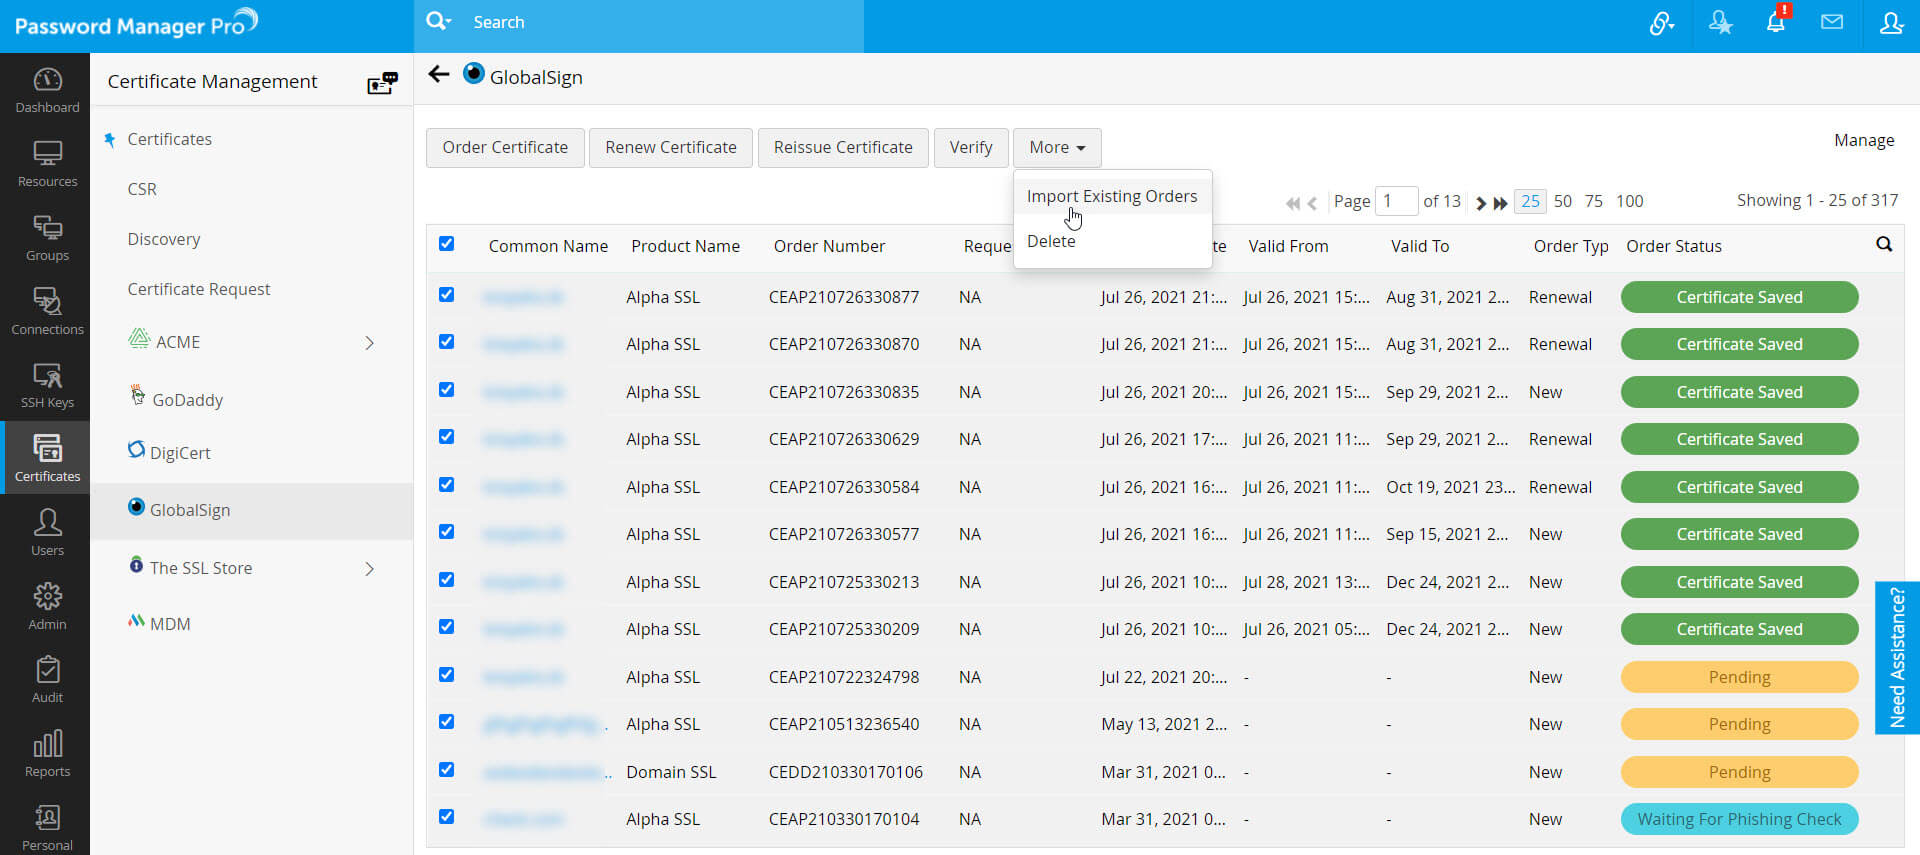Open the More dropdown button

pyautogui.click(x=1057, y=148)
